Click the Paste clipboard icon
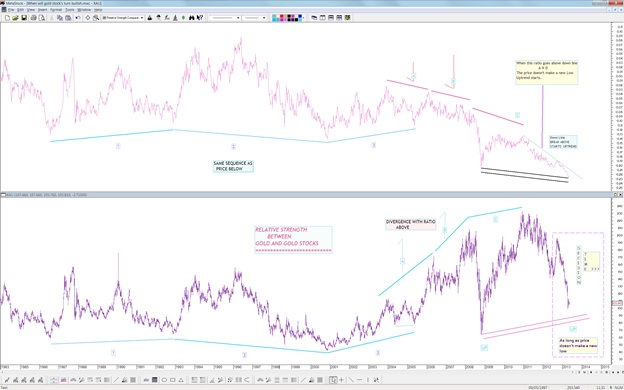The height and width of the screenshot is (390, 624). pyautogui.click(x=68, y=18)
